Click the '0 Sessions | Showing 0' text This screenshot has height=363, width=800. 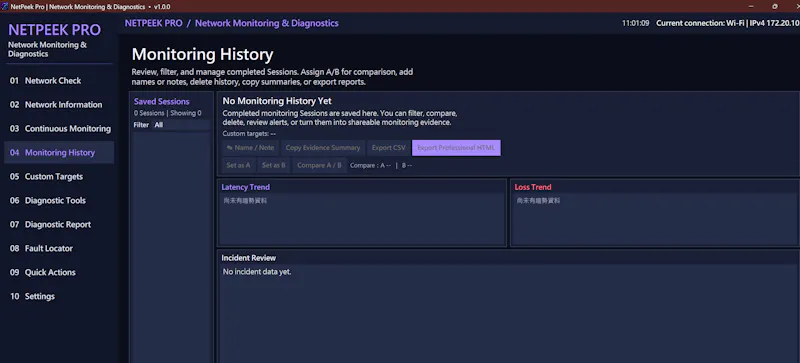coord(168,113)
